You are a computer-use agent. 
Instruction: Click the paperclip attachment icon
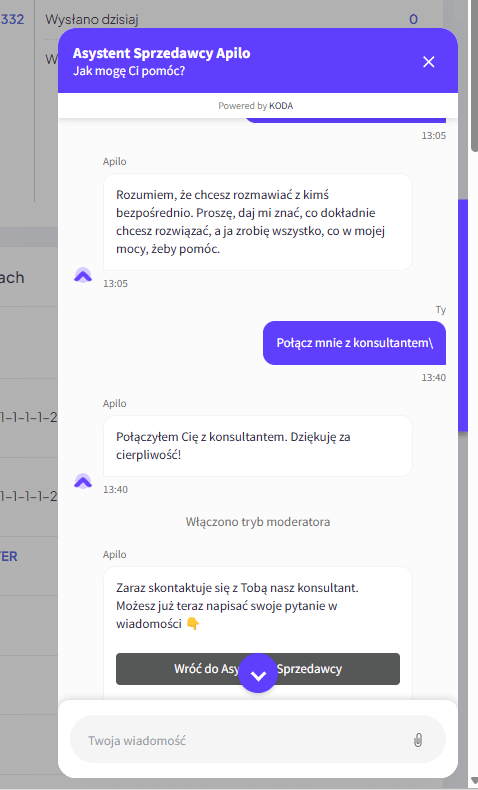point(418,740)
